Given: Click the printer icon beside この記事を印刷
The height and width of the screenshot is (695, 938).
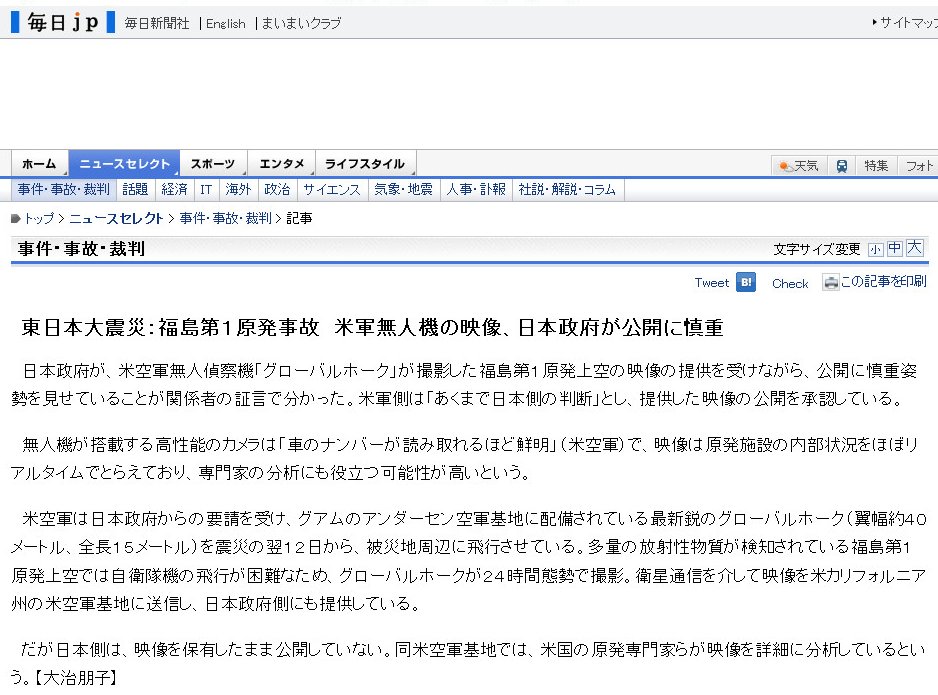Looking at the screenshot, I should click(x=830, y=282).
